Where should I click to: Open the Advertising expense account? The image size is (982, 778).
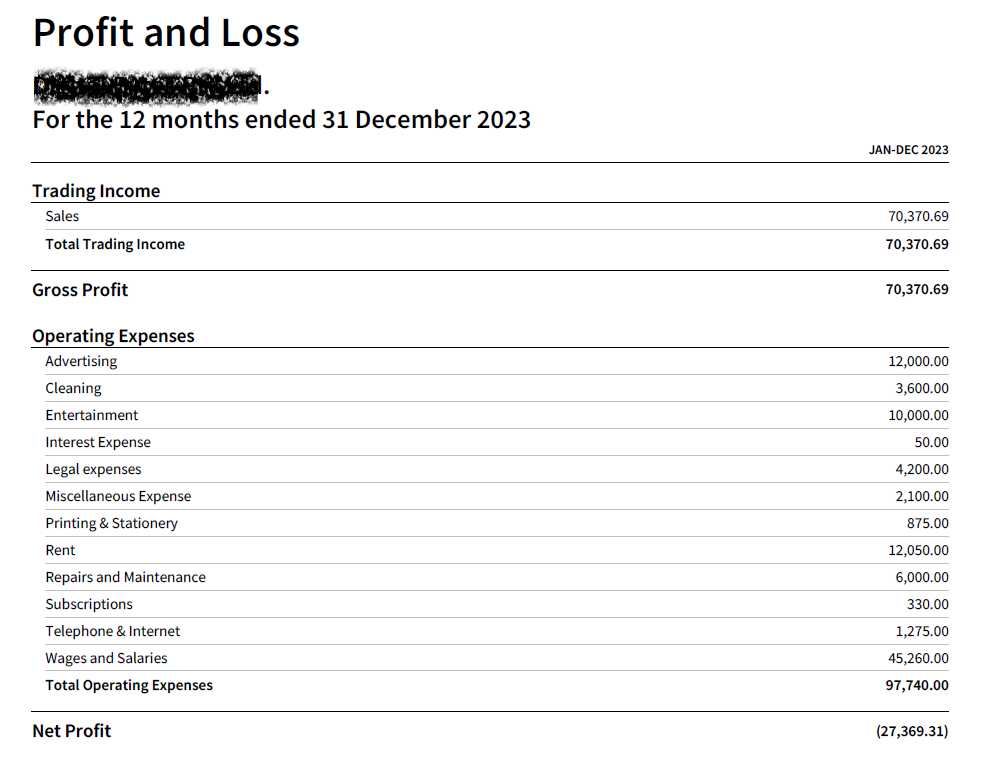[x=81, y=361]
